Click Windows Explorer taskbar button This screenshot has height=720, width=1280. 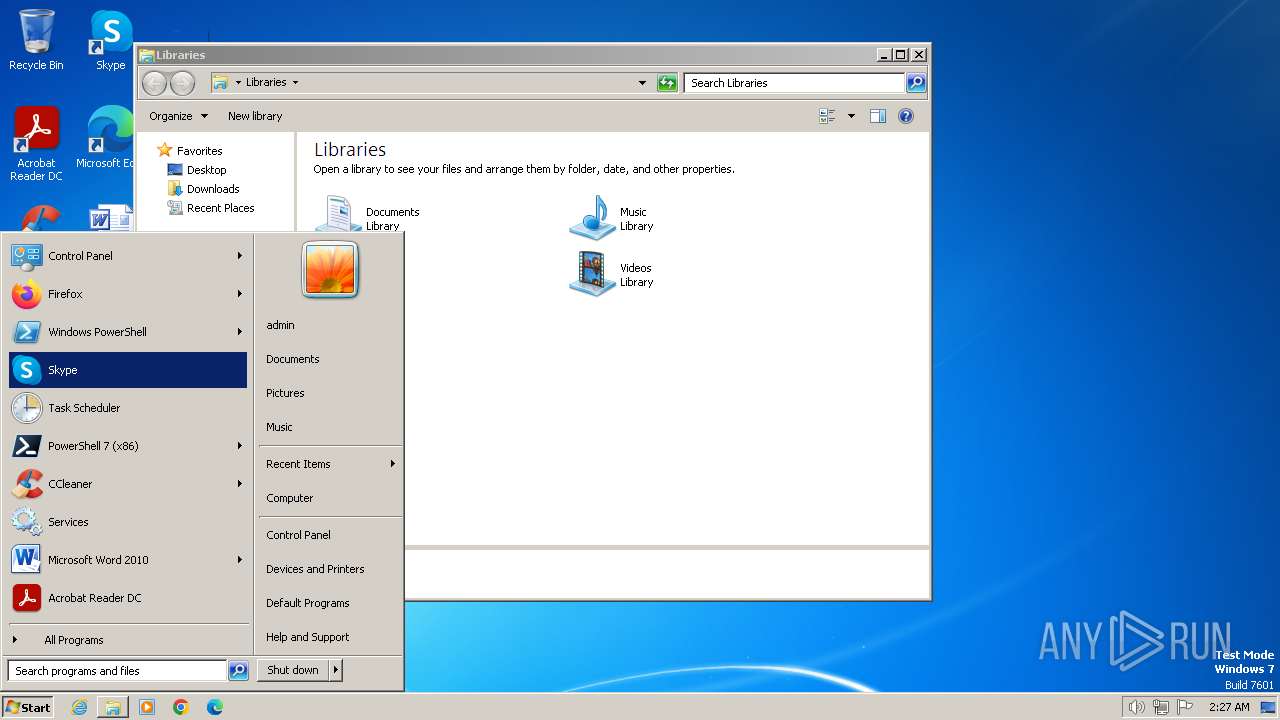[113, 707]
